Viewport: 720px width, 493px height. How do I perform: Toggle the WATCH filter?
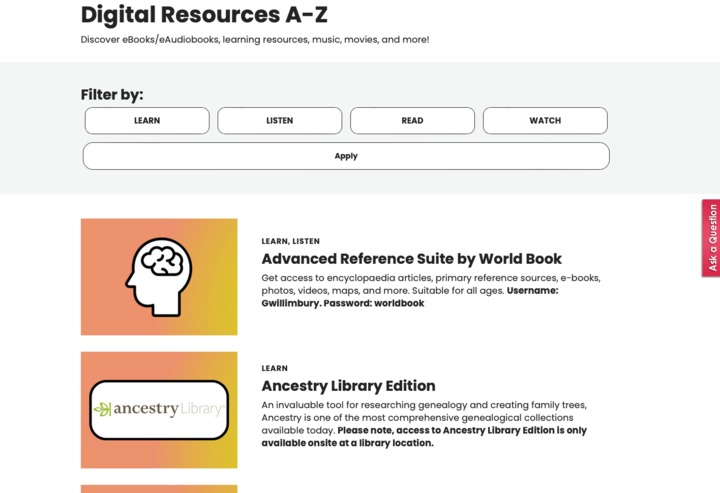point(545,121)
